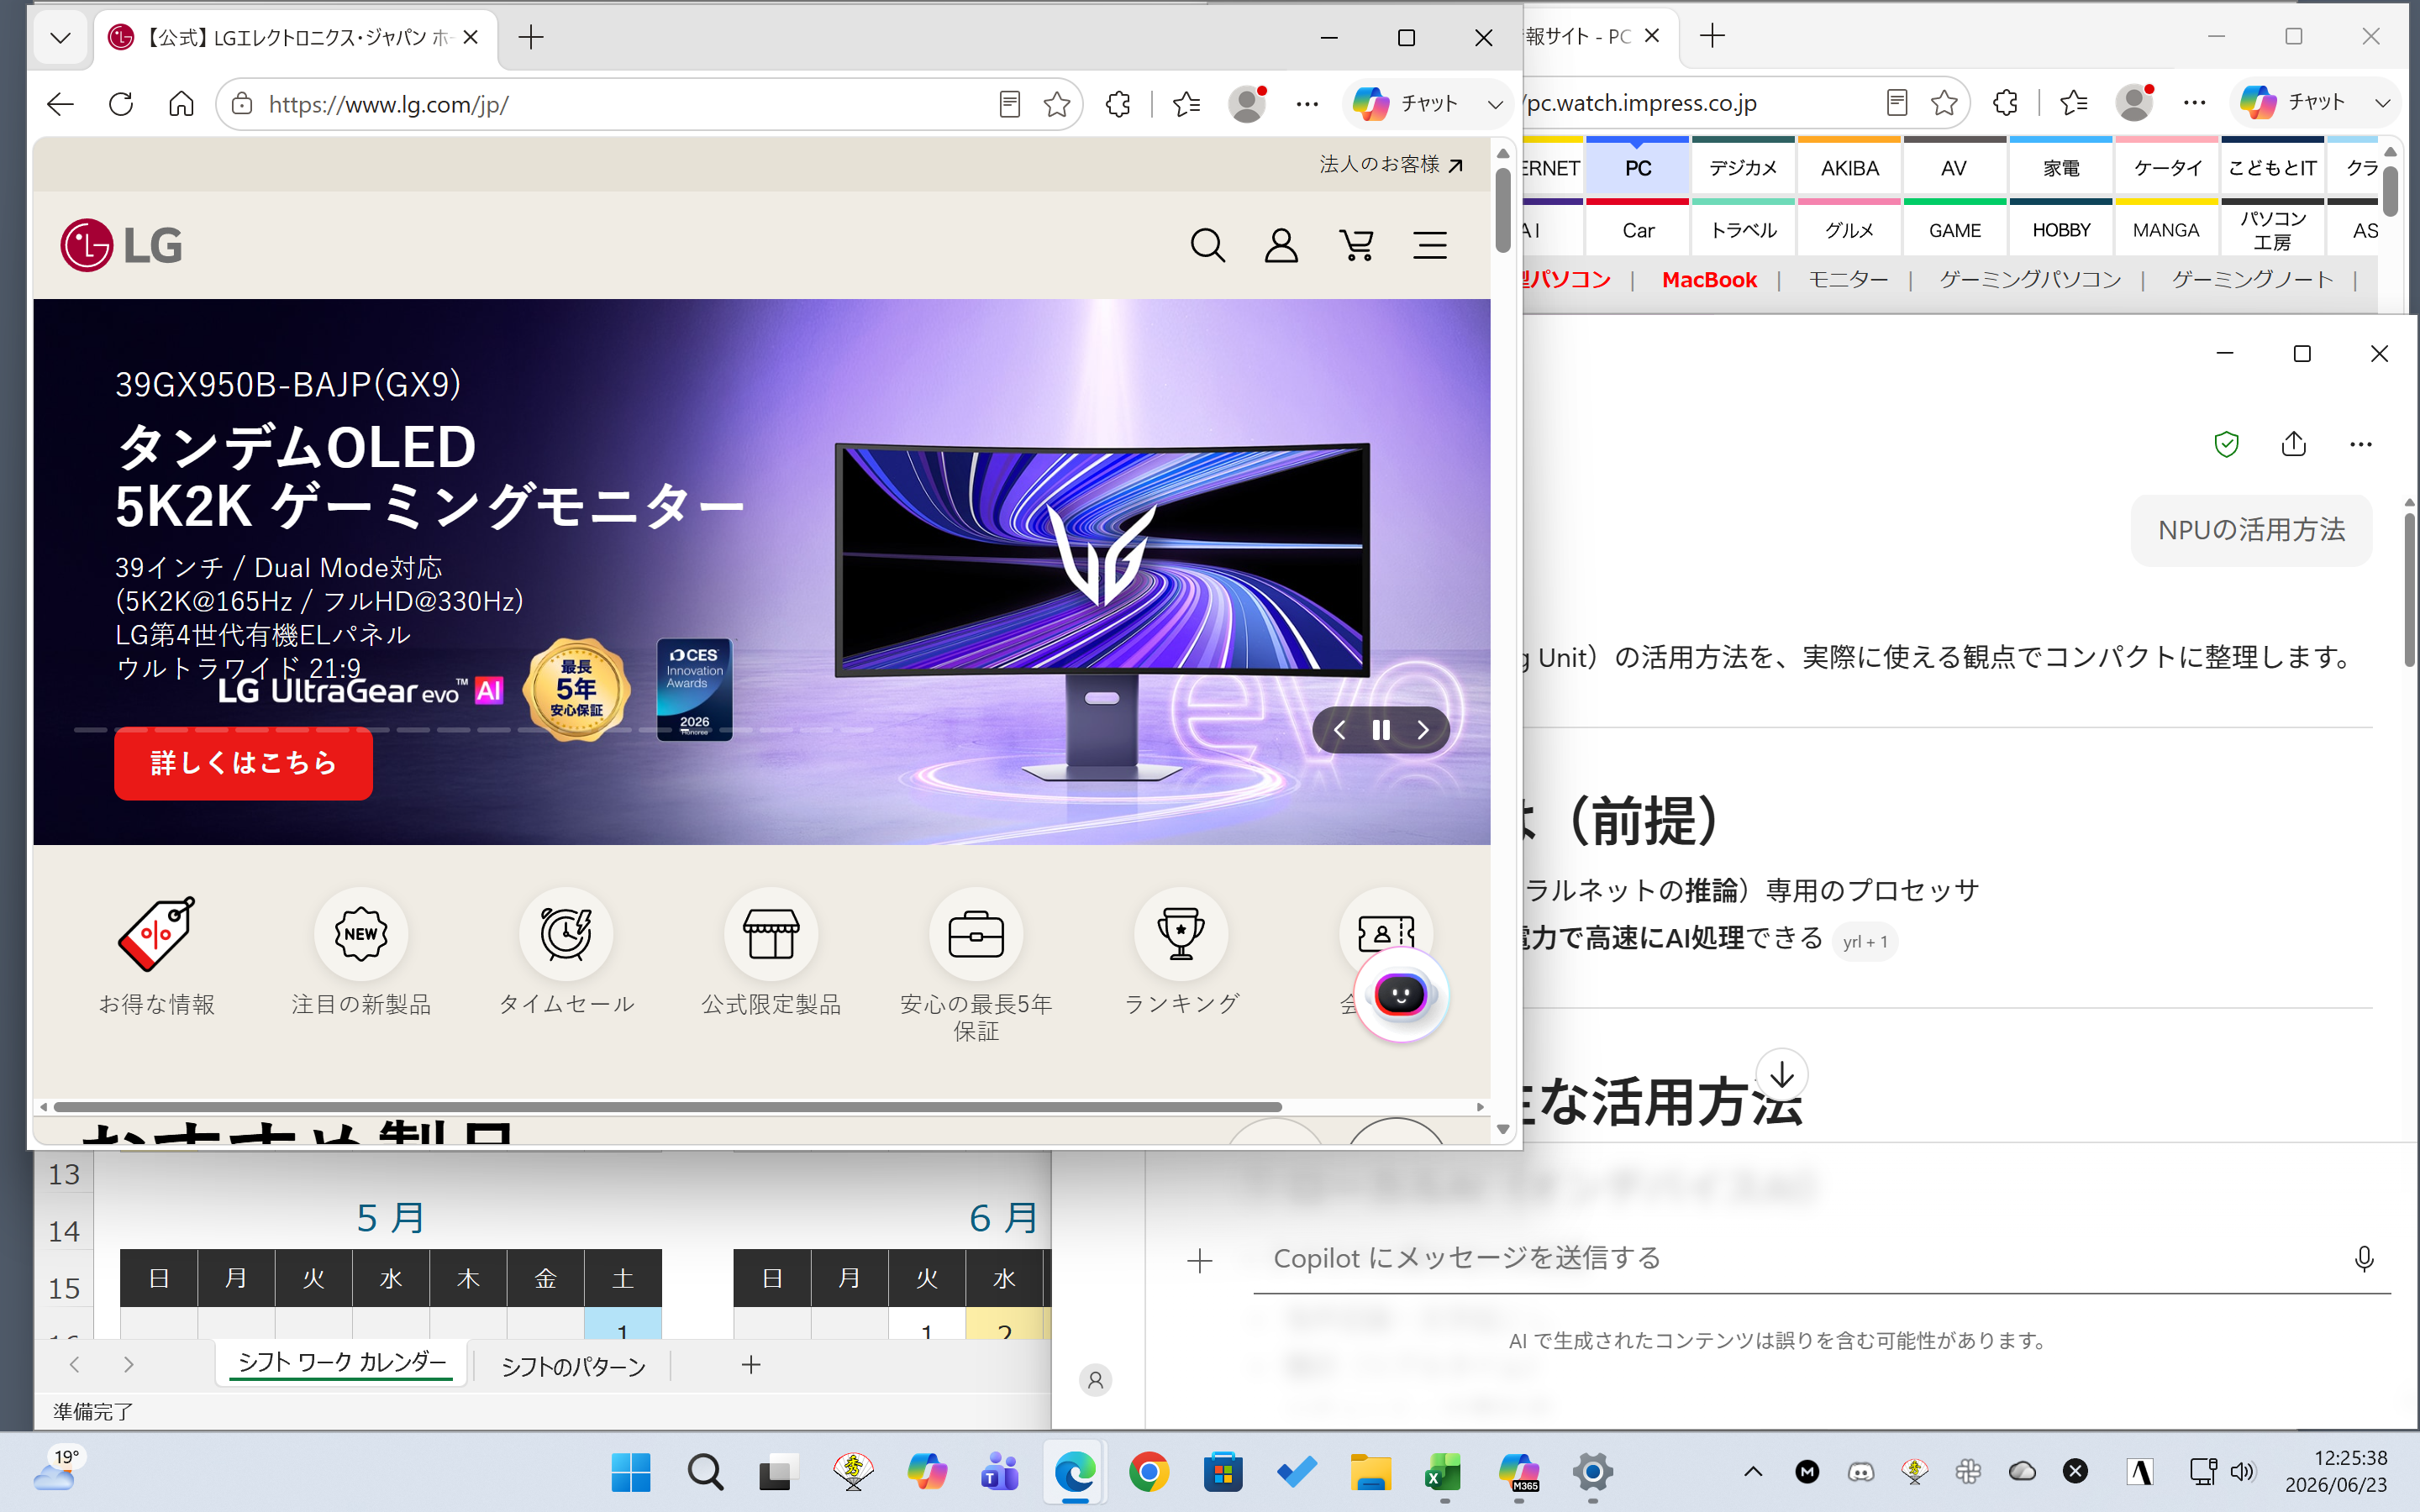The height and width of the screenshot is (1512, 2420).
Task: Open the LG shopping cart icon
Action: [1357, 245]
